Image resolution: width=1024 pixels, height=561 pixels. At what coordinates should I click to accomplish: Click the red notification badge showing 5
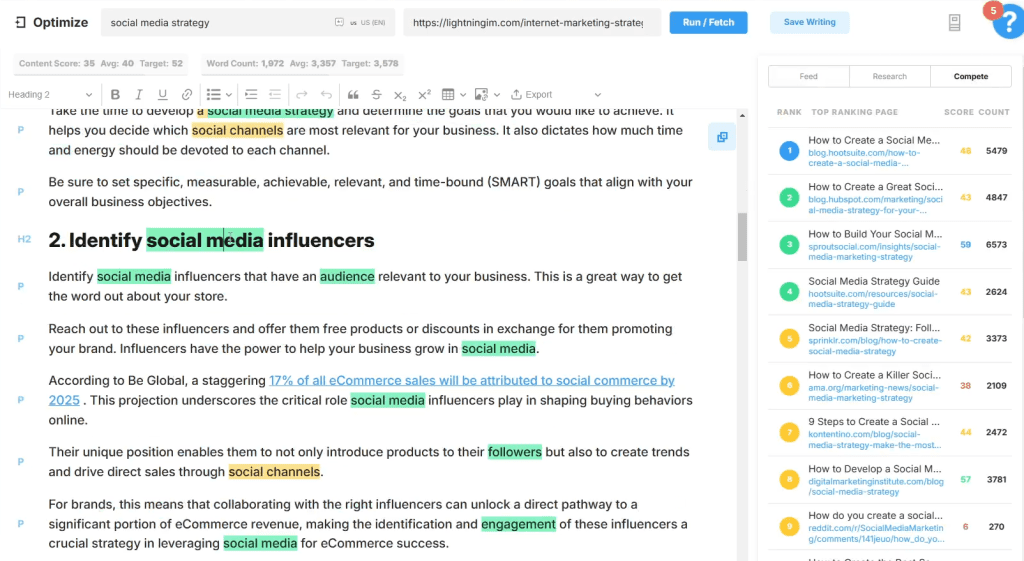(x=993, y=10)
